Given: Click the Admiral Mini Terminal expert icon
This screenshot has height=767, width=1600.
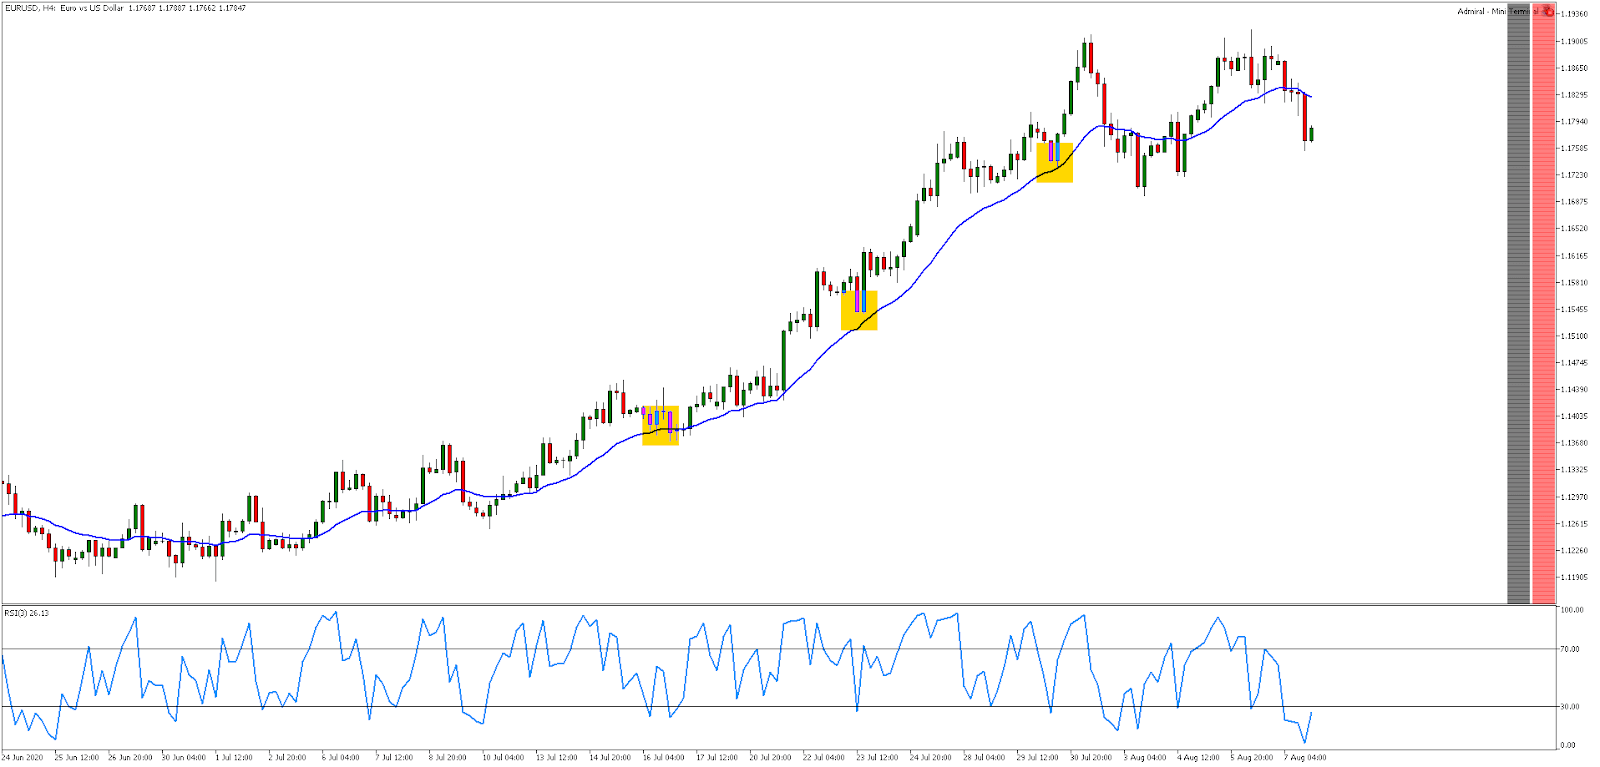Looking at the screenshot, I should [x=1548, y=11].
